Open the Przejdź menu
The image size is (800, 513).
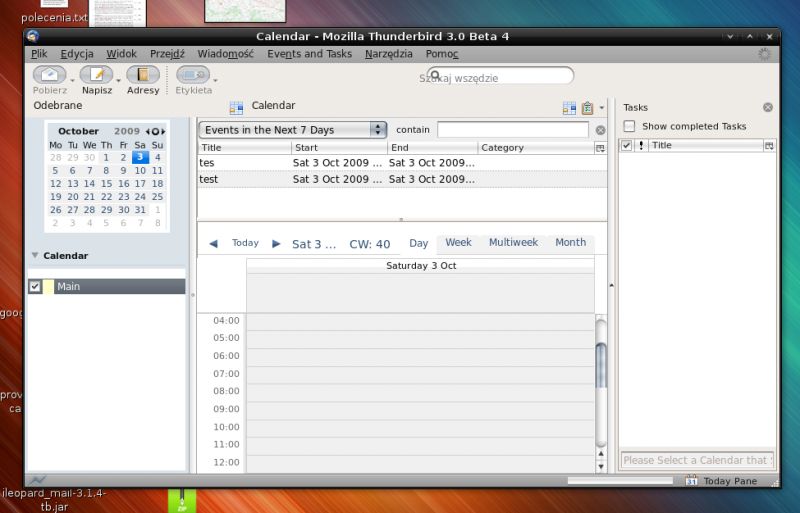(x=167, y=54)
